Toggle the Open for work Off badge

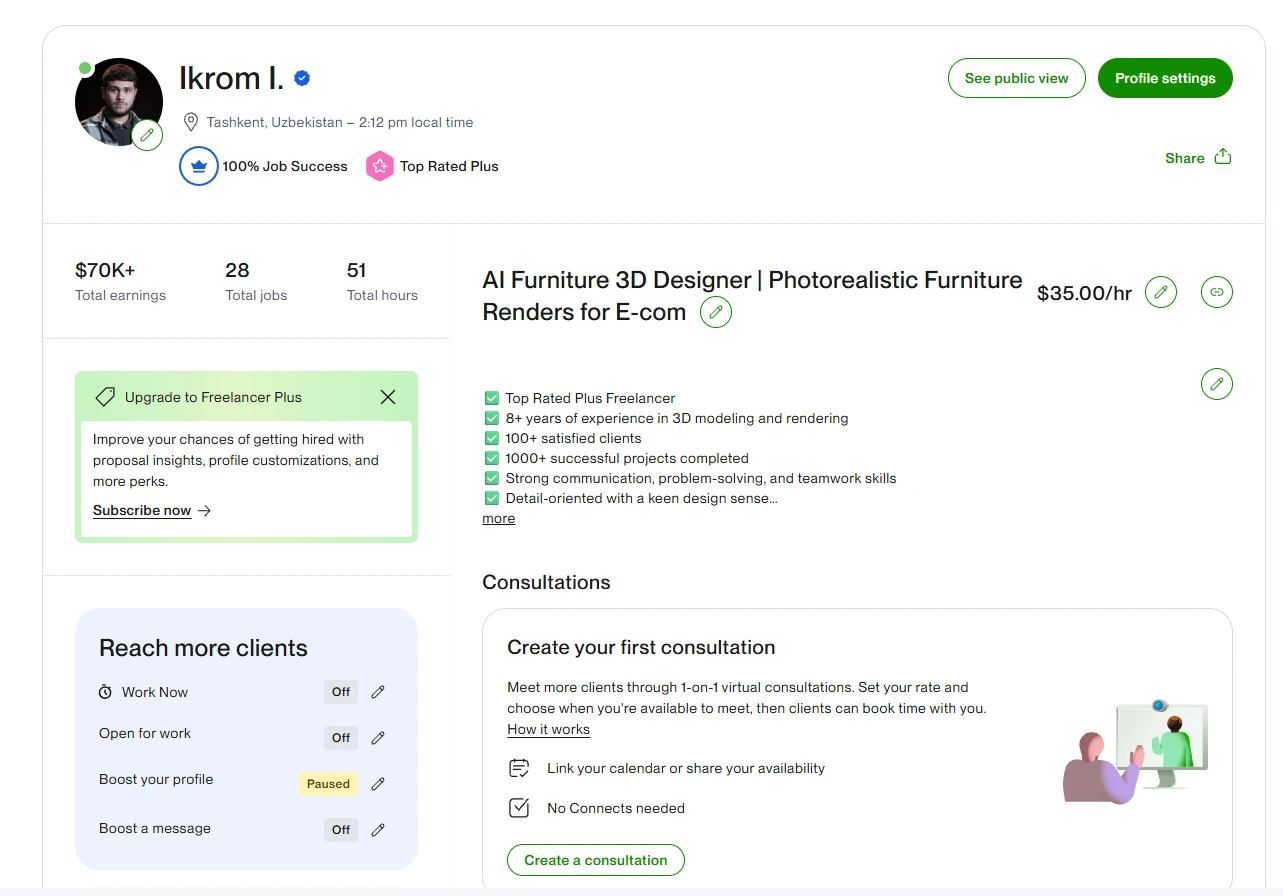[341, 738]
